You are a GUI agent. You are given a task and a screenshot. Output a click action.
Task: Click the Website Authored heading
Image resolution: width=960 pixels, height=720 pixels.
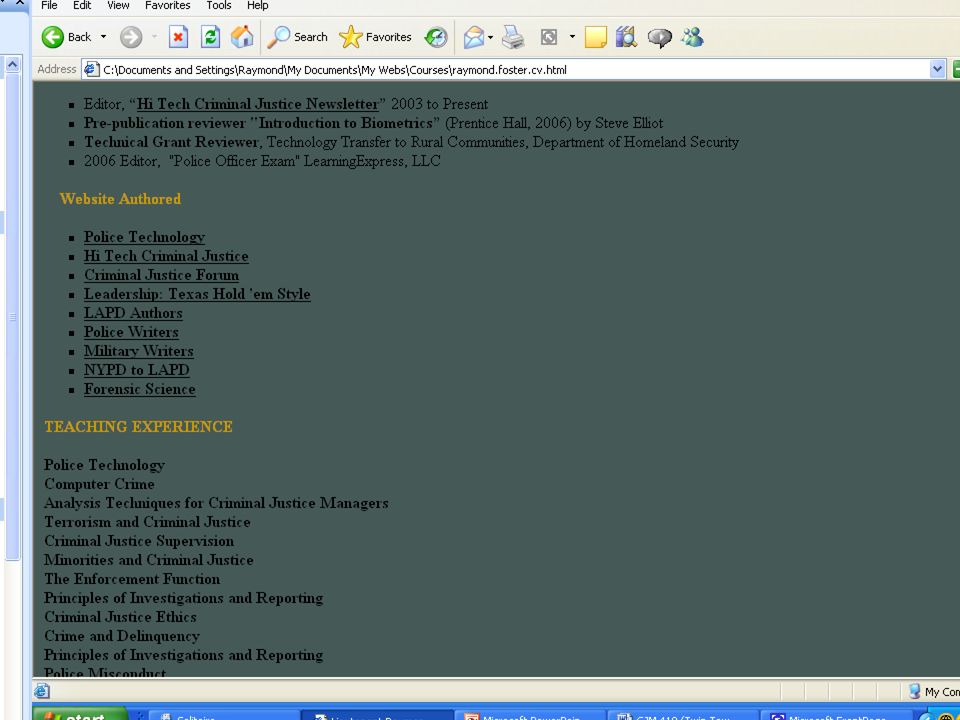[121, 199]
